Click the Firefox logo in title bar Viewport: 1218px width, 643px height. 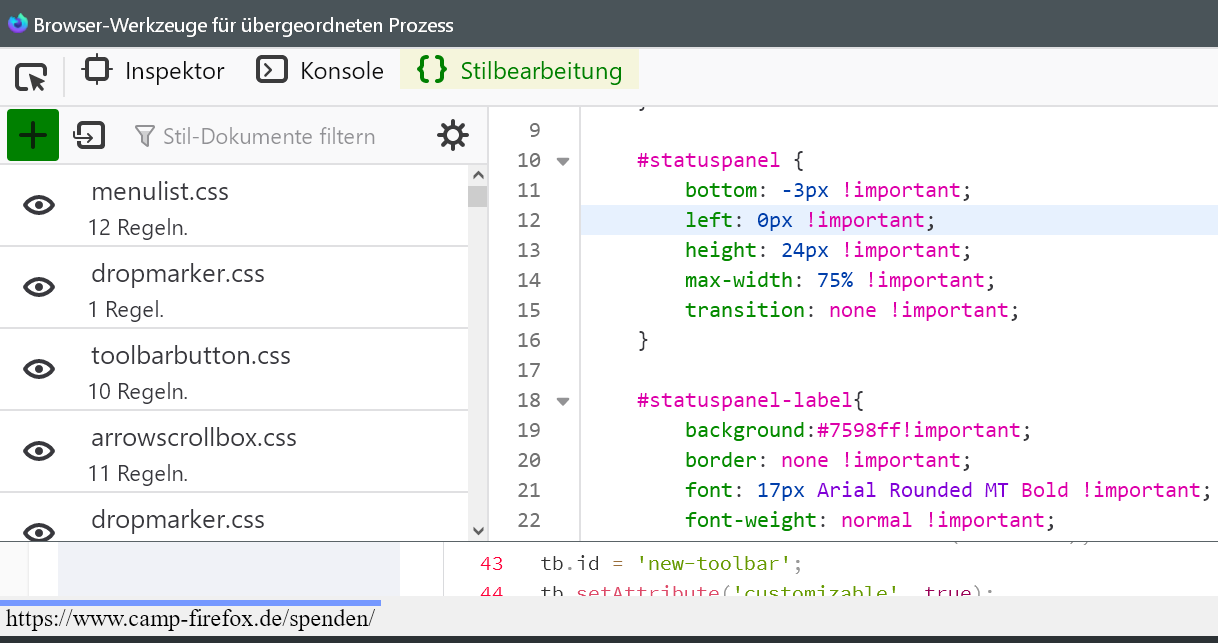[x=17, y=24]
